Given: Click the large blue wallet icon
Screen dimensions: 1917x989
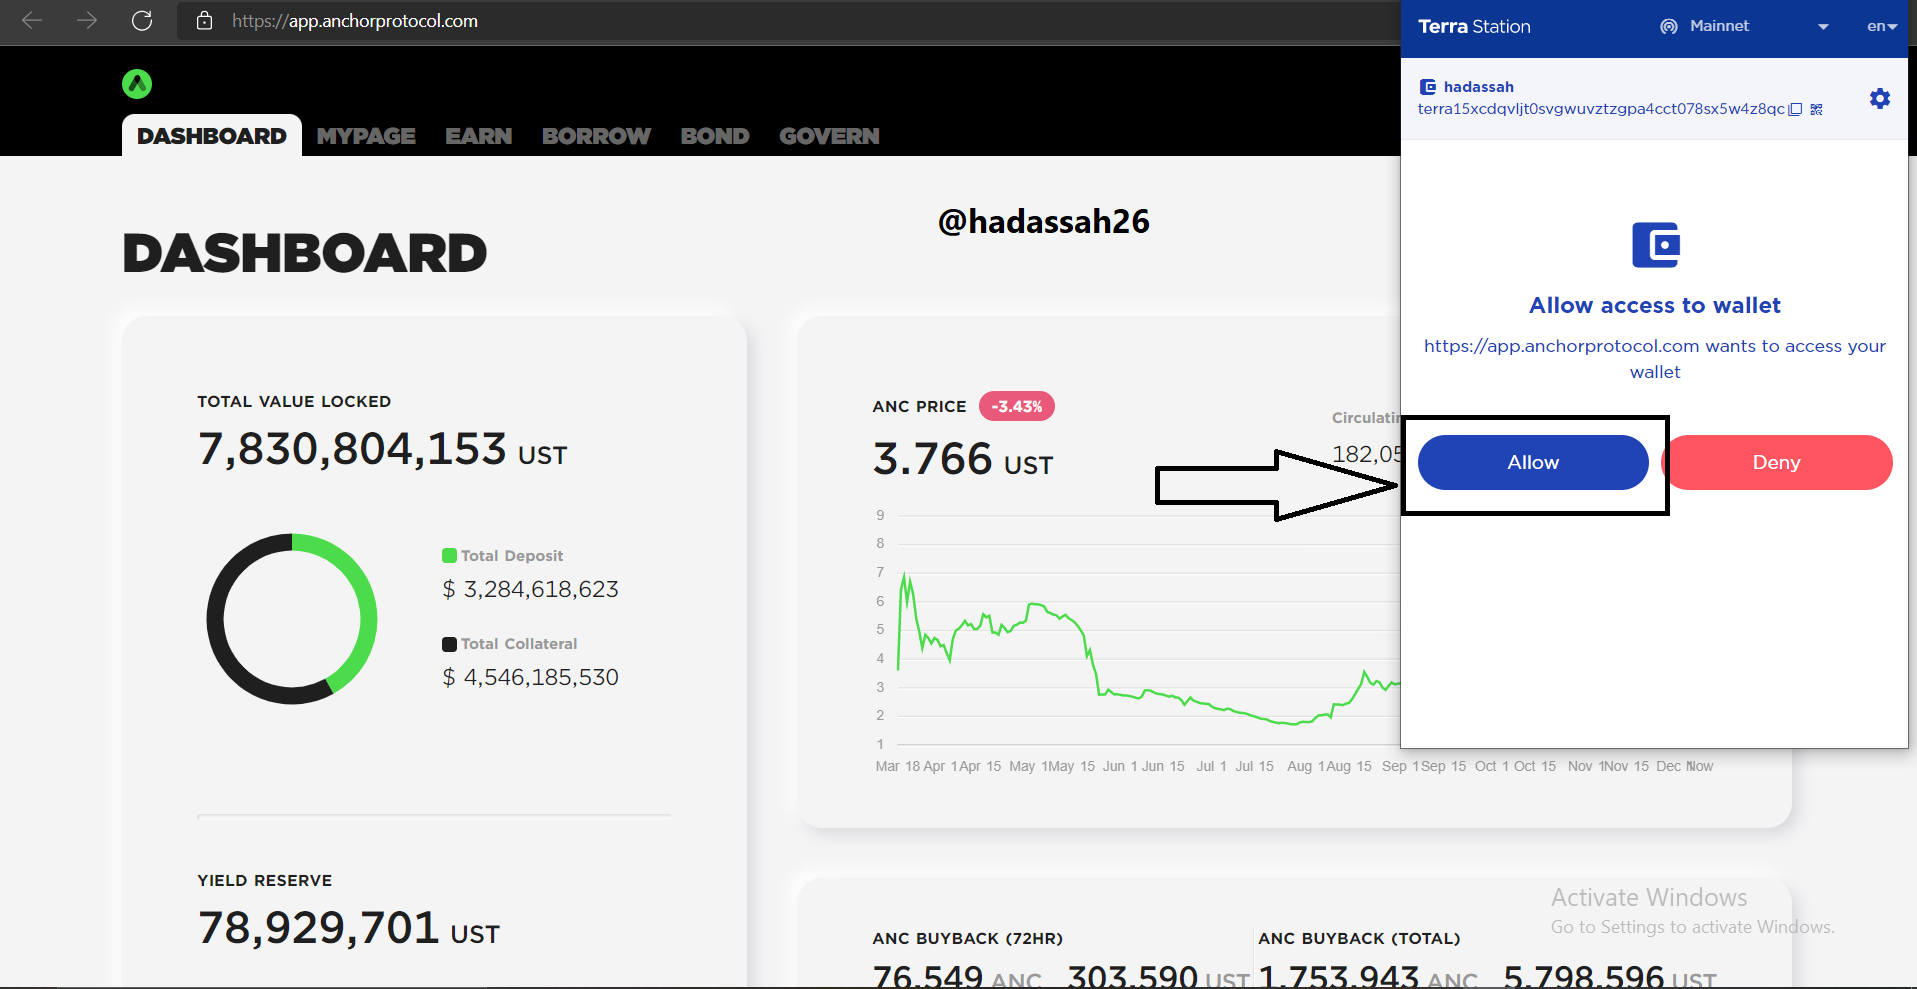Looking at the screenshot, I should (1656, 245).
